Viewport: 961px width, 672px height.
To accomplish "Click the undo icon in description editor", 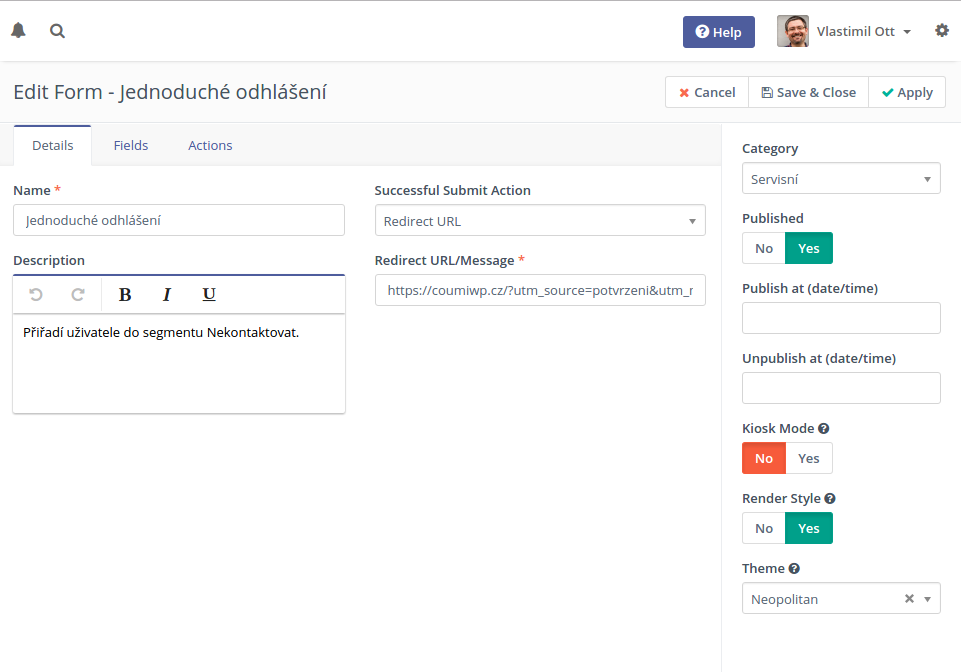I will click(x=36, y=294).
